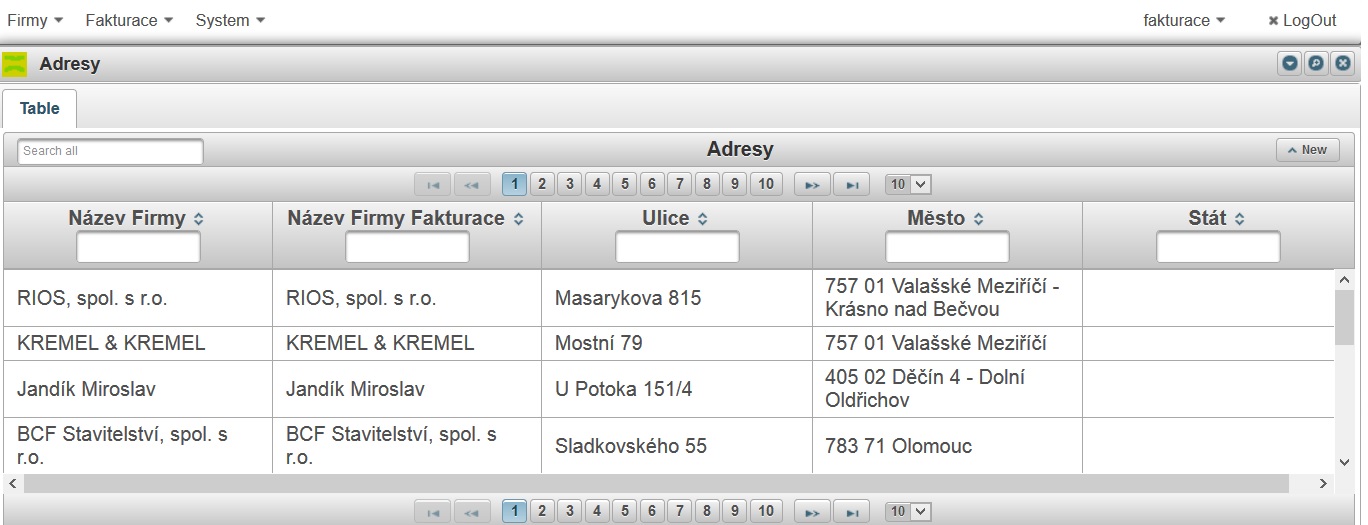Click KREMEL & KREMEL in Název Firmy Fakturace column
The image size is (1368, 525).
click(x=380, y=343)
